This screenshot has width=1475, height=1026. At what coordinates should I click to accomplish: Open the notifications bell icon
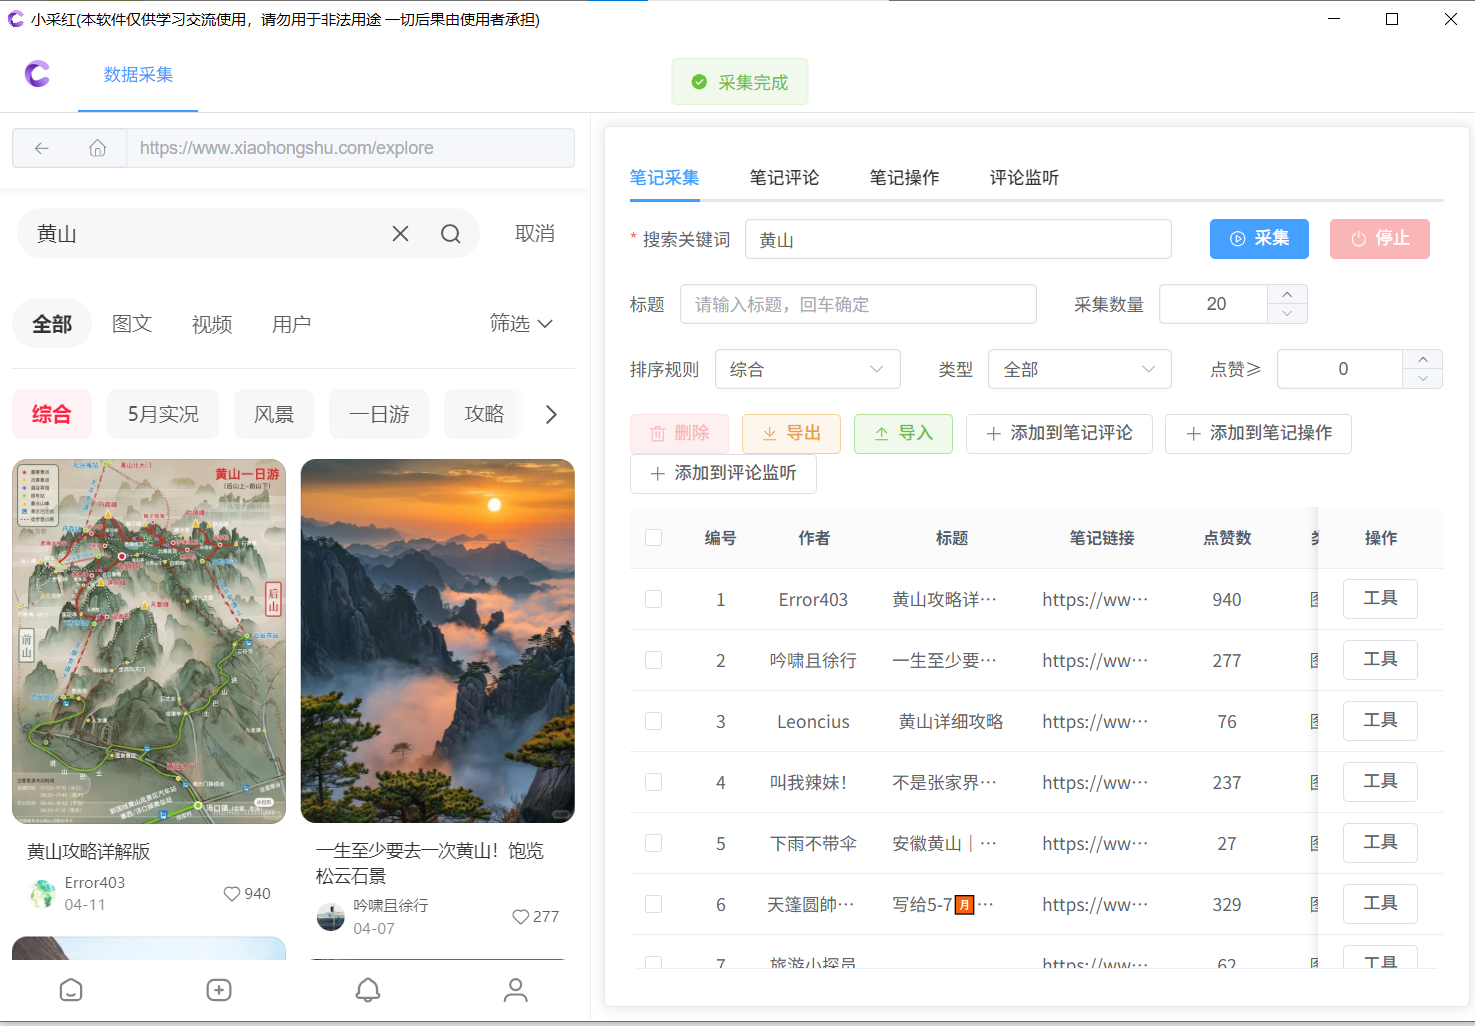click(368, 990)
